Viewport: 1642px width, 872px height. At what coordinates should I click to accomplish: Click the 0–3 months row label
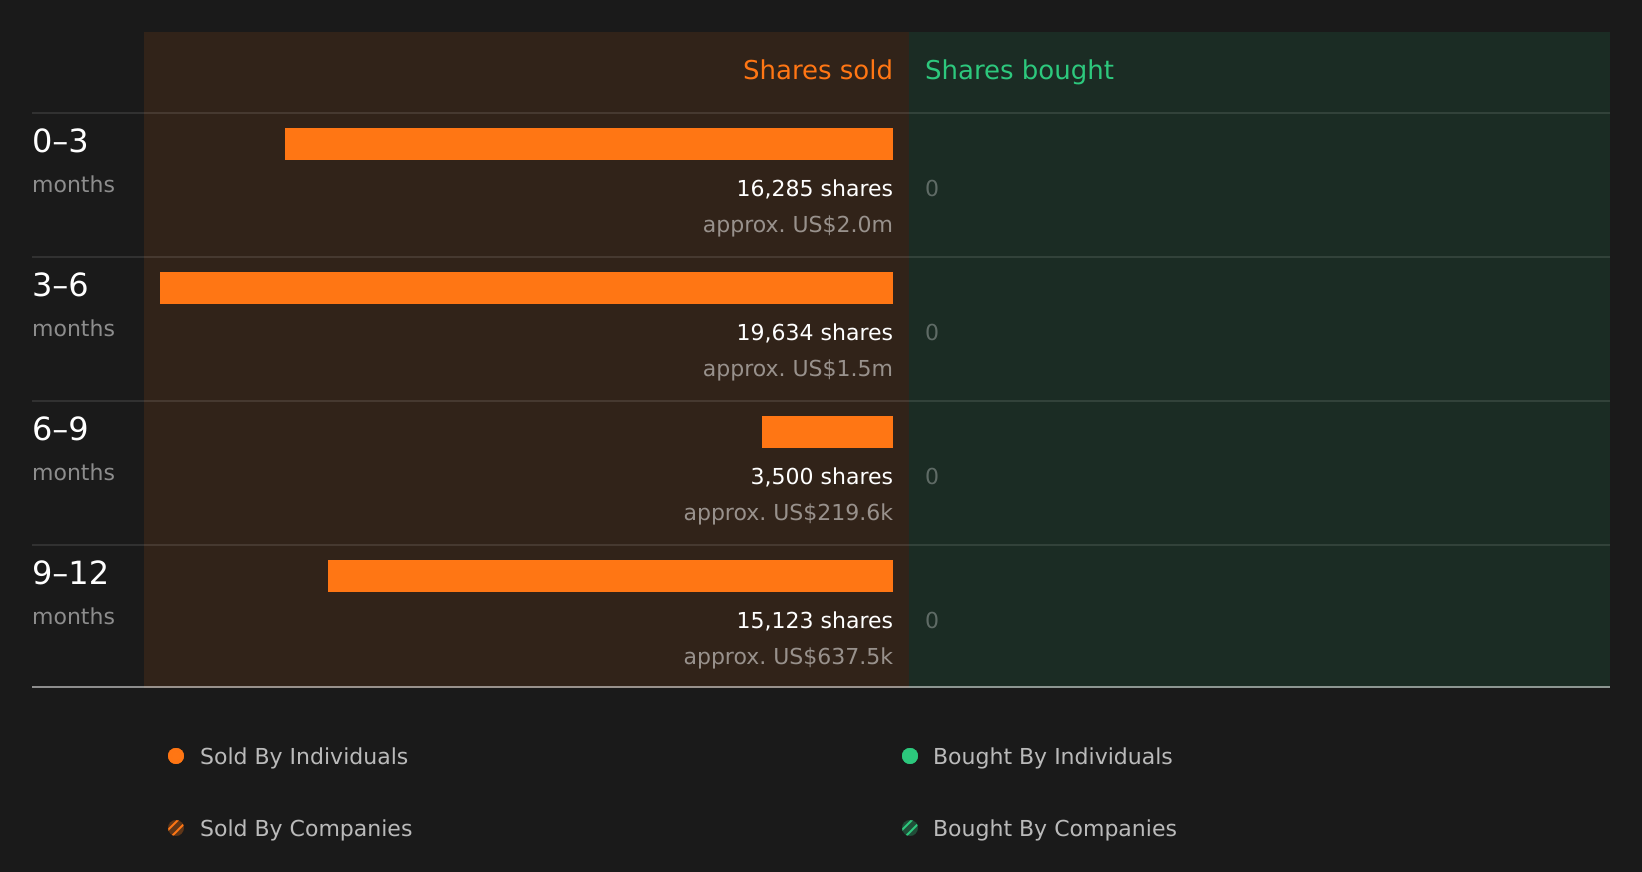(x=73, y=160)
